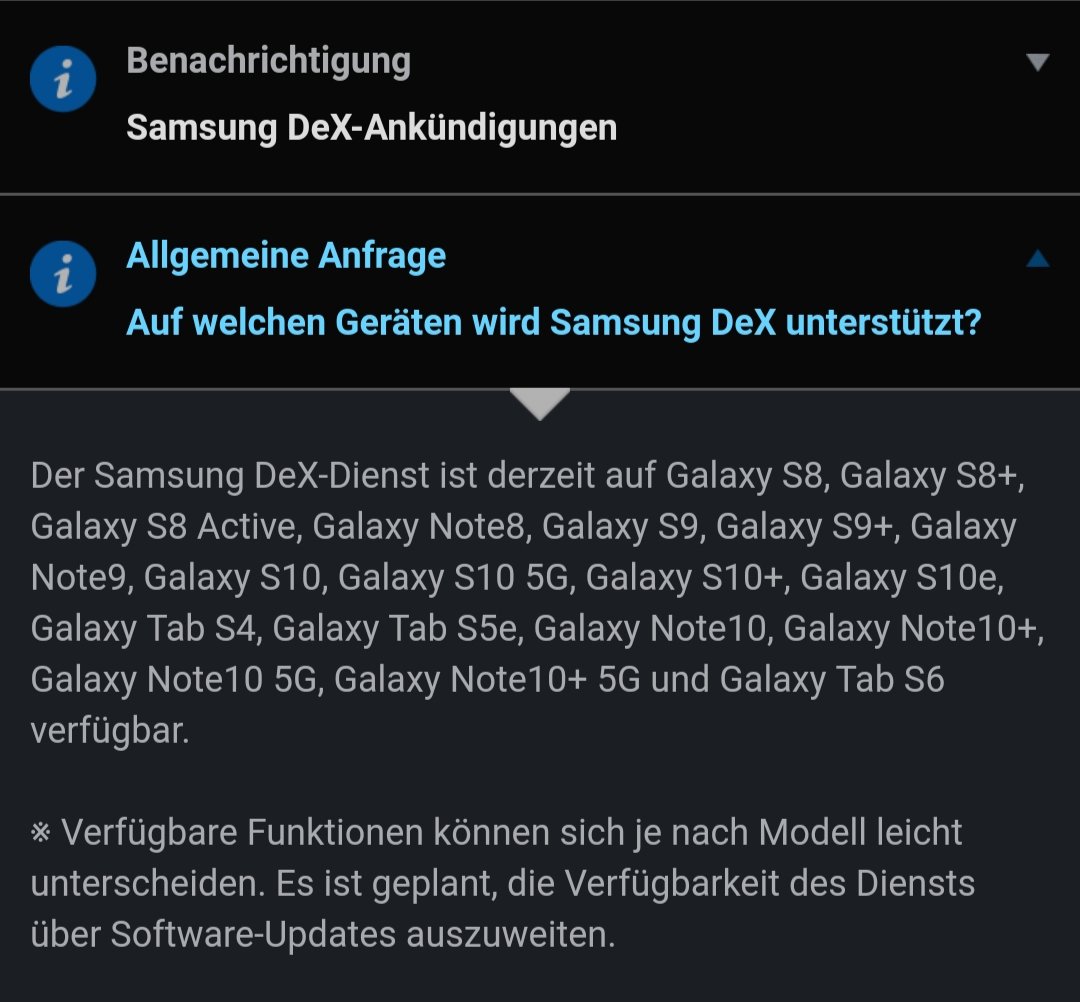Click 'Galaxy S10 5G' in the device list
The width and height of the screenshot is (1080, 1002).
(x=454, y=578)
